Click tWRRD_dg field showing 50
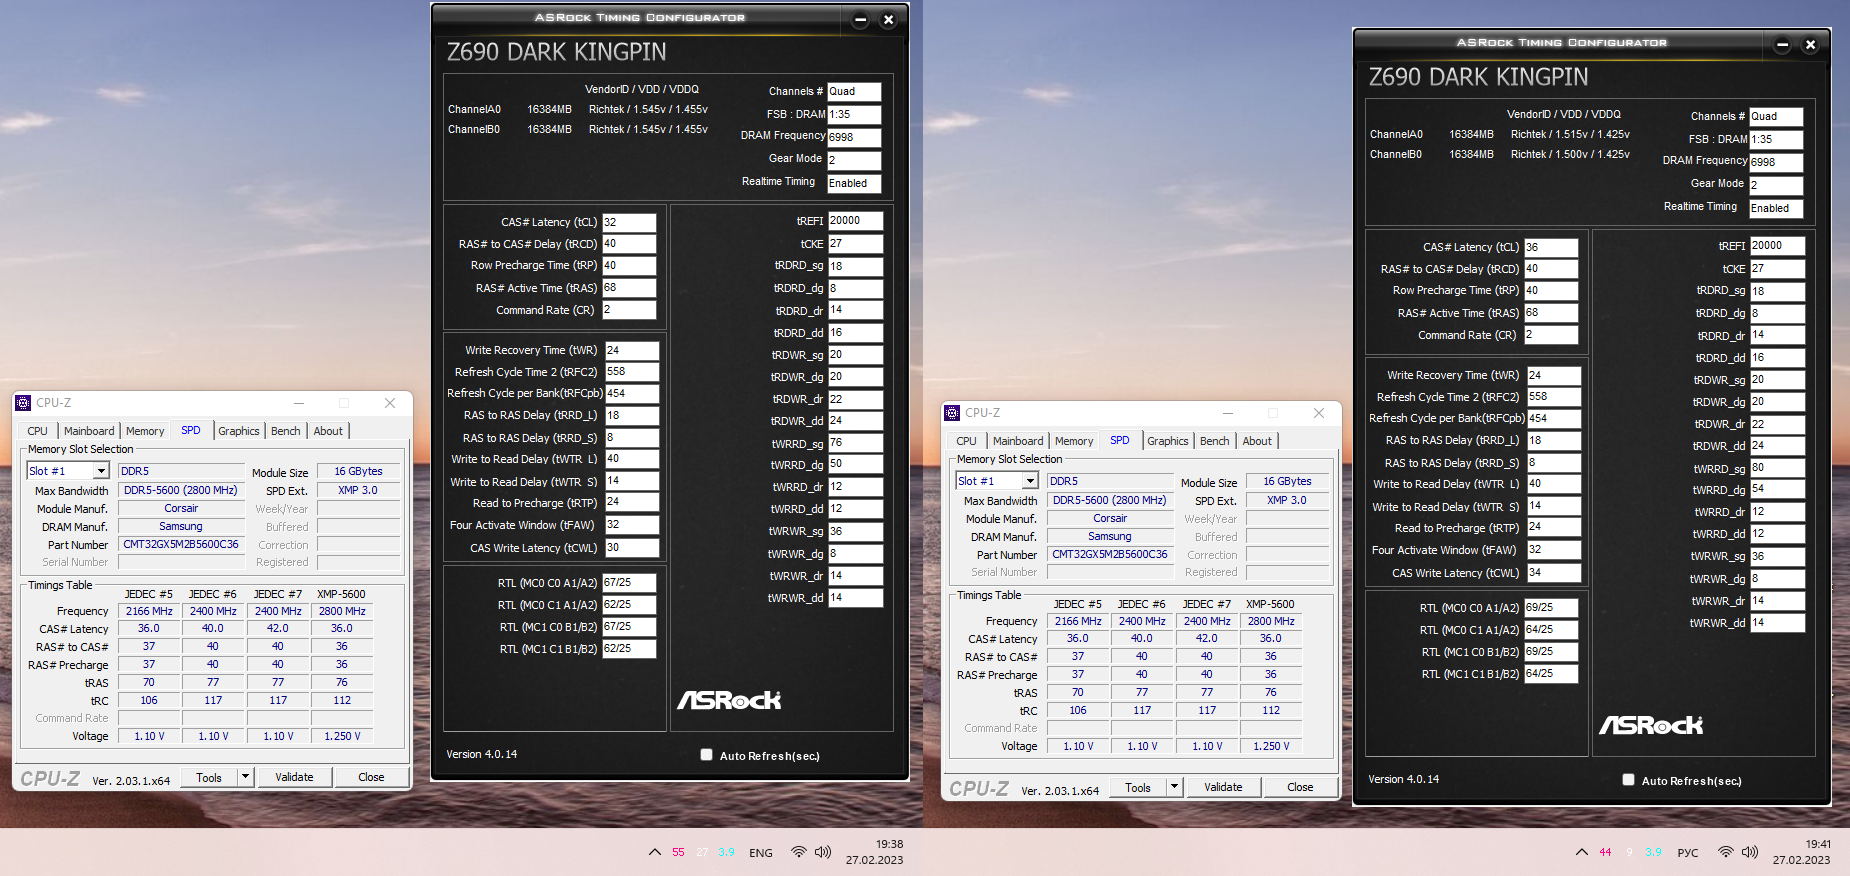Image resolution: width=1850 pixels, height=876 pixels. (856, 464)
